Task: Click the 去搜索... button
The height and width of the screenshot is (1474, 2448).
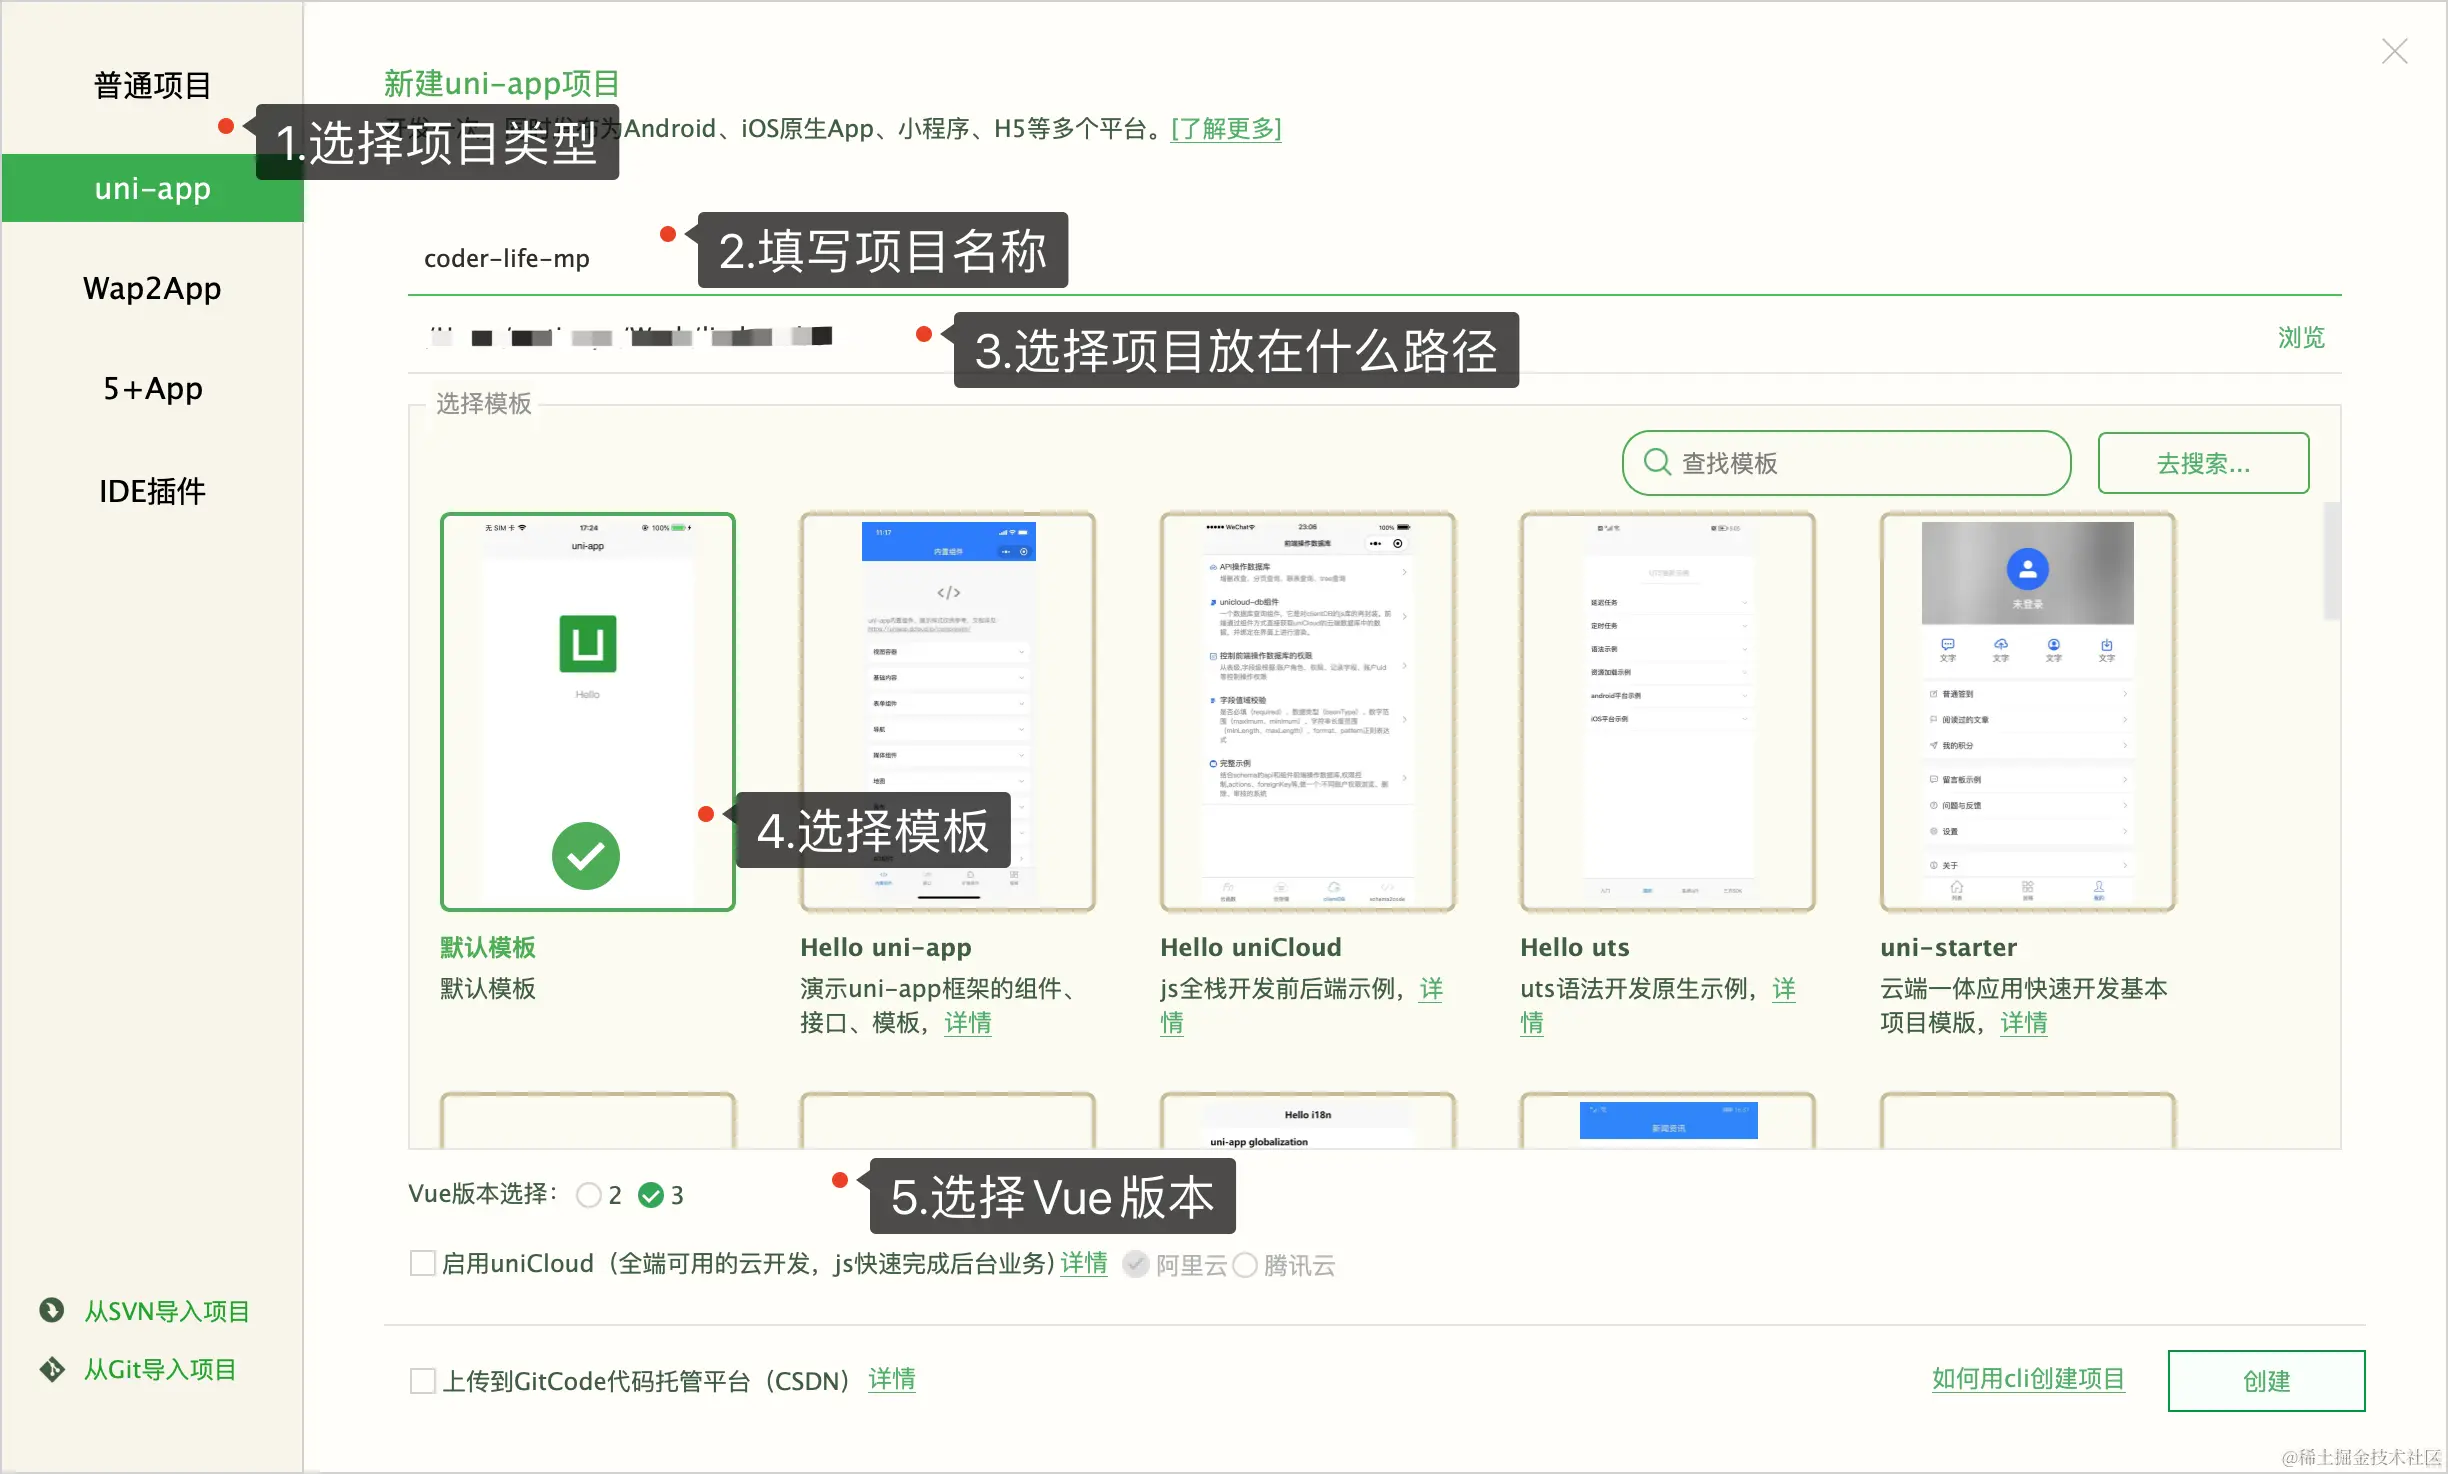Action: coord(2203,463)
